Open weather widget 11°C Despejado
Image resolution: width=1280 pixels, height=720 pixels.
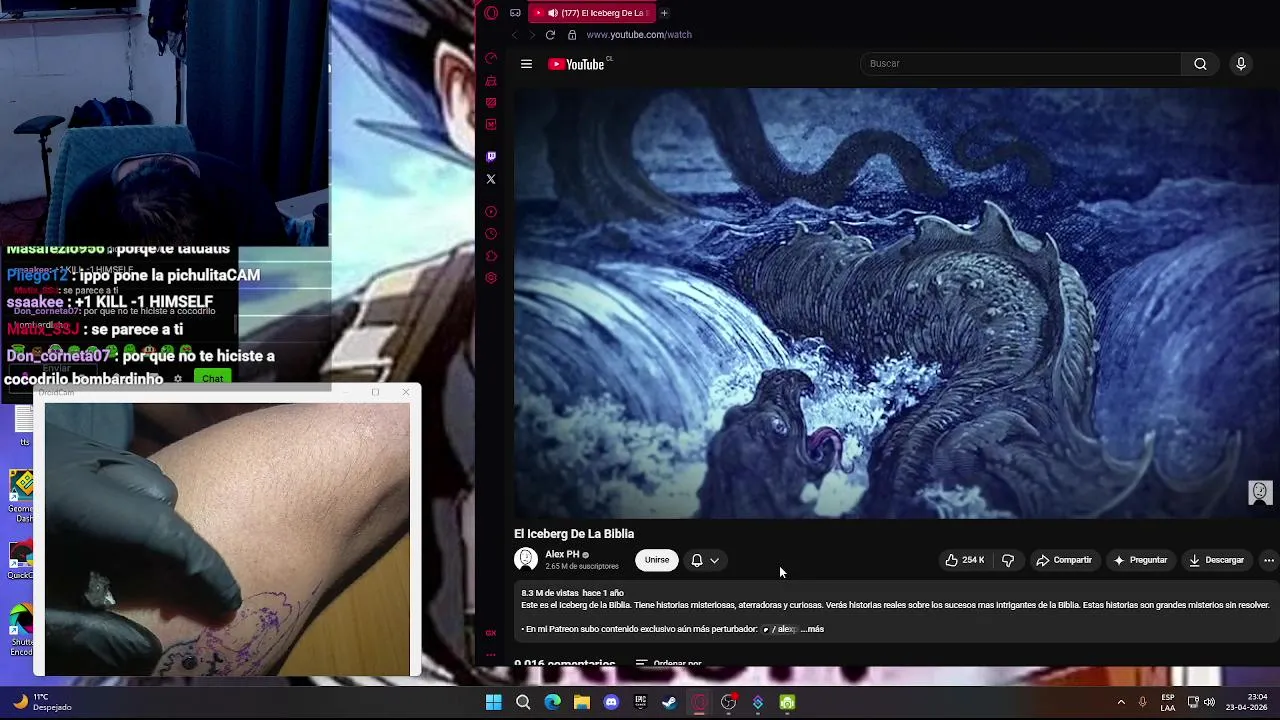42,702
